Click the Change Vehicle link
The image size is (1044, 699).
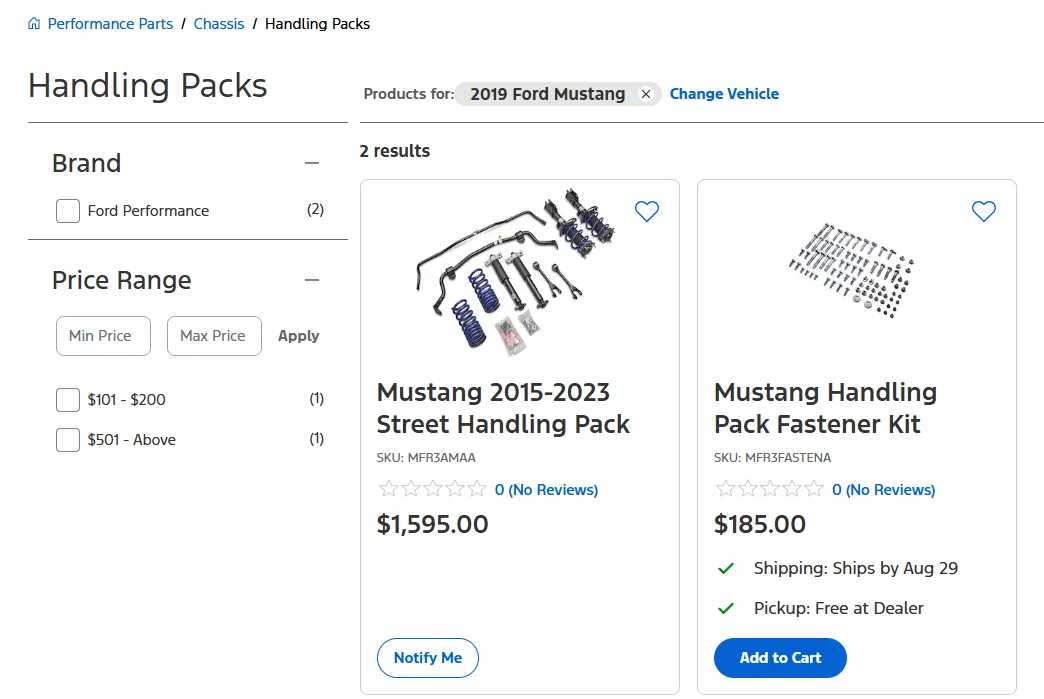724,94
